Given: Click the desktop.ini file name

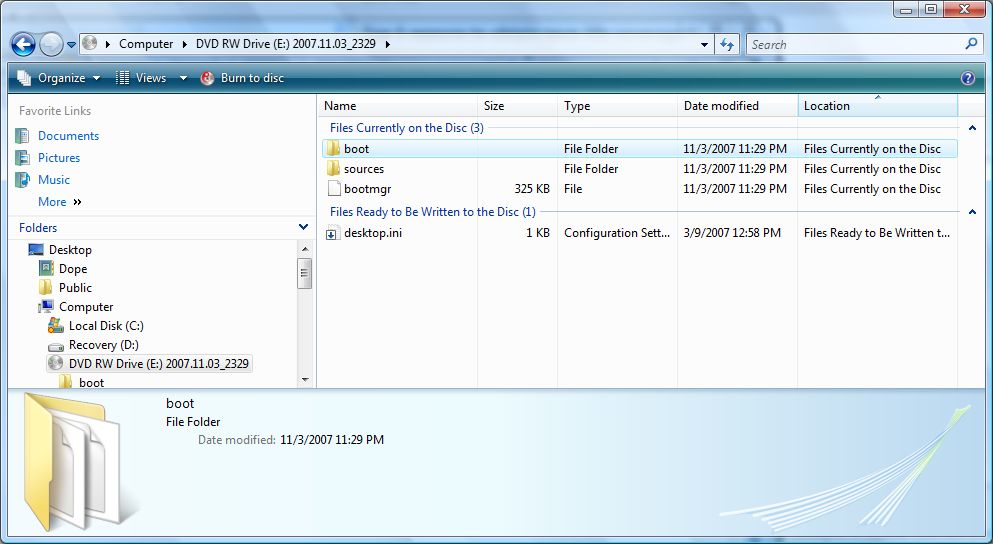Looking at the screenshot, I should click(373, 233).
